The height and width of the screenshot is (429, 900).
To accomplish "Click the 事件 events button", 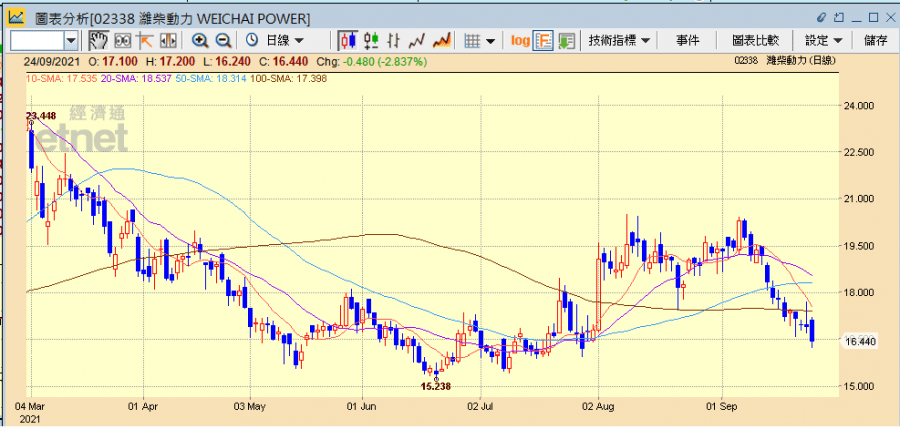I will tap(687, 40).
